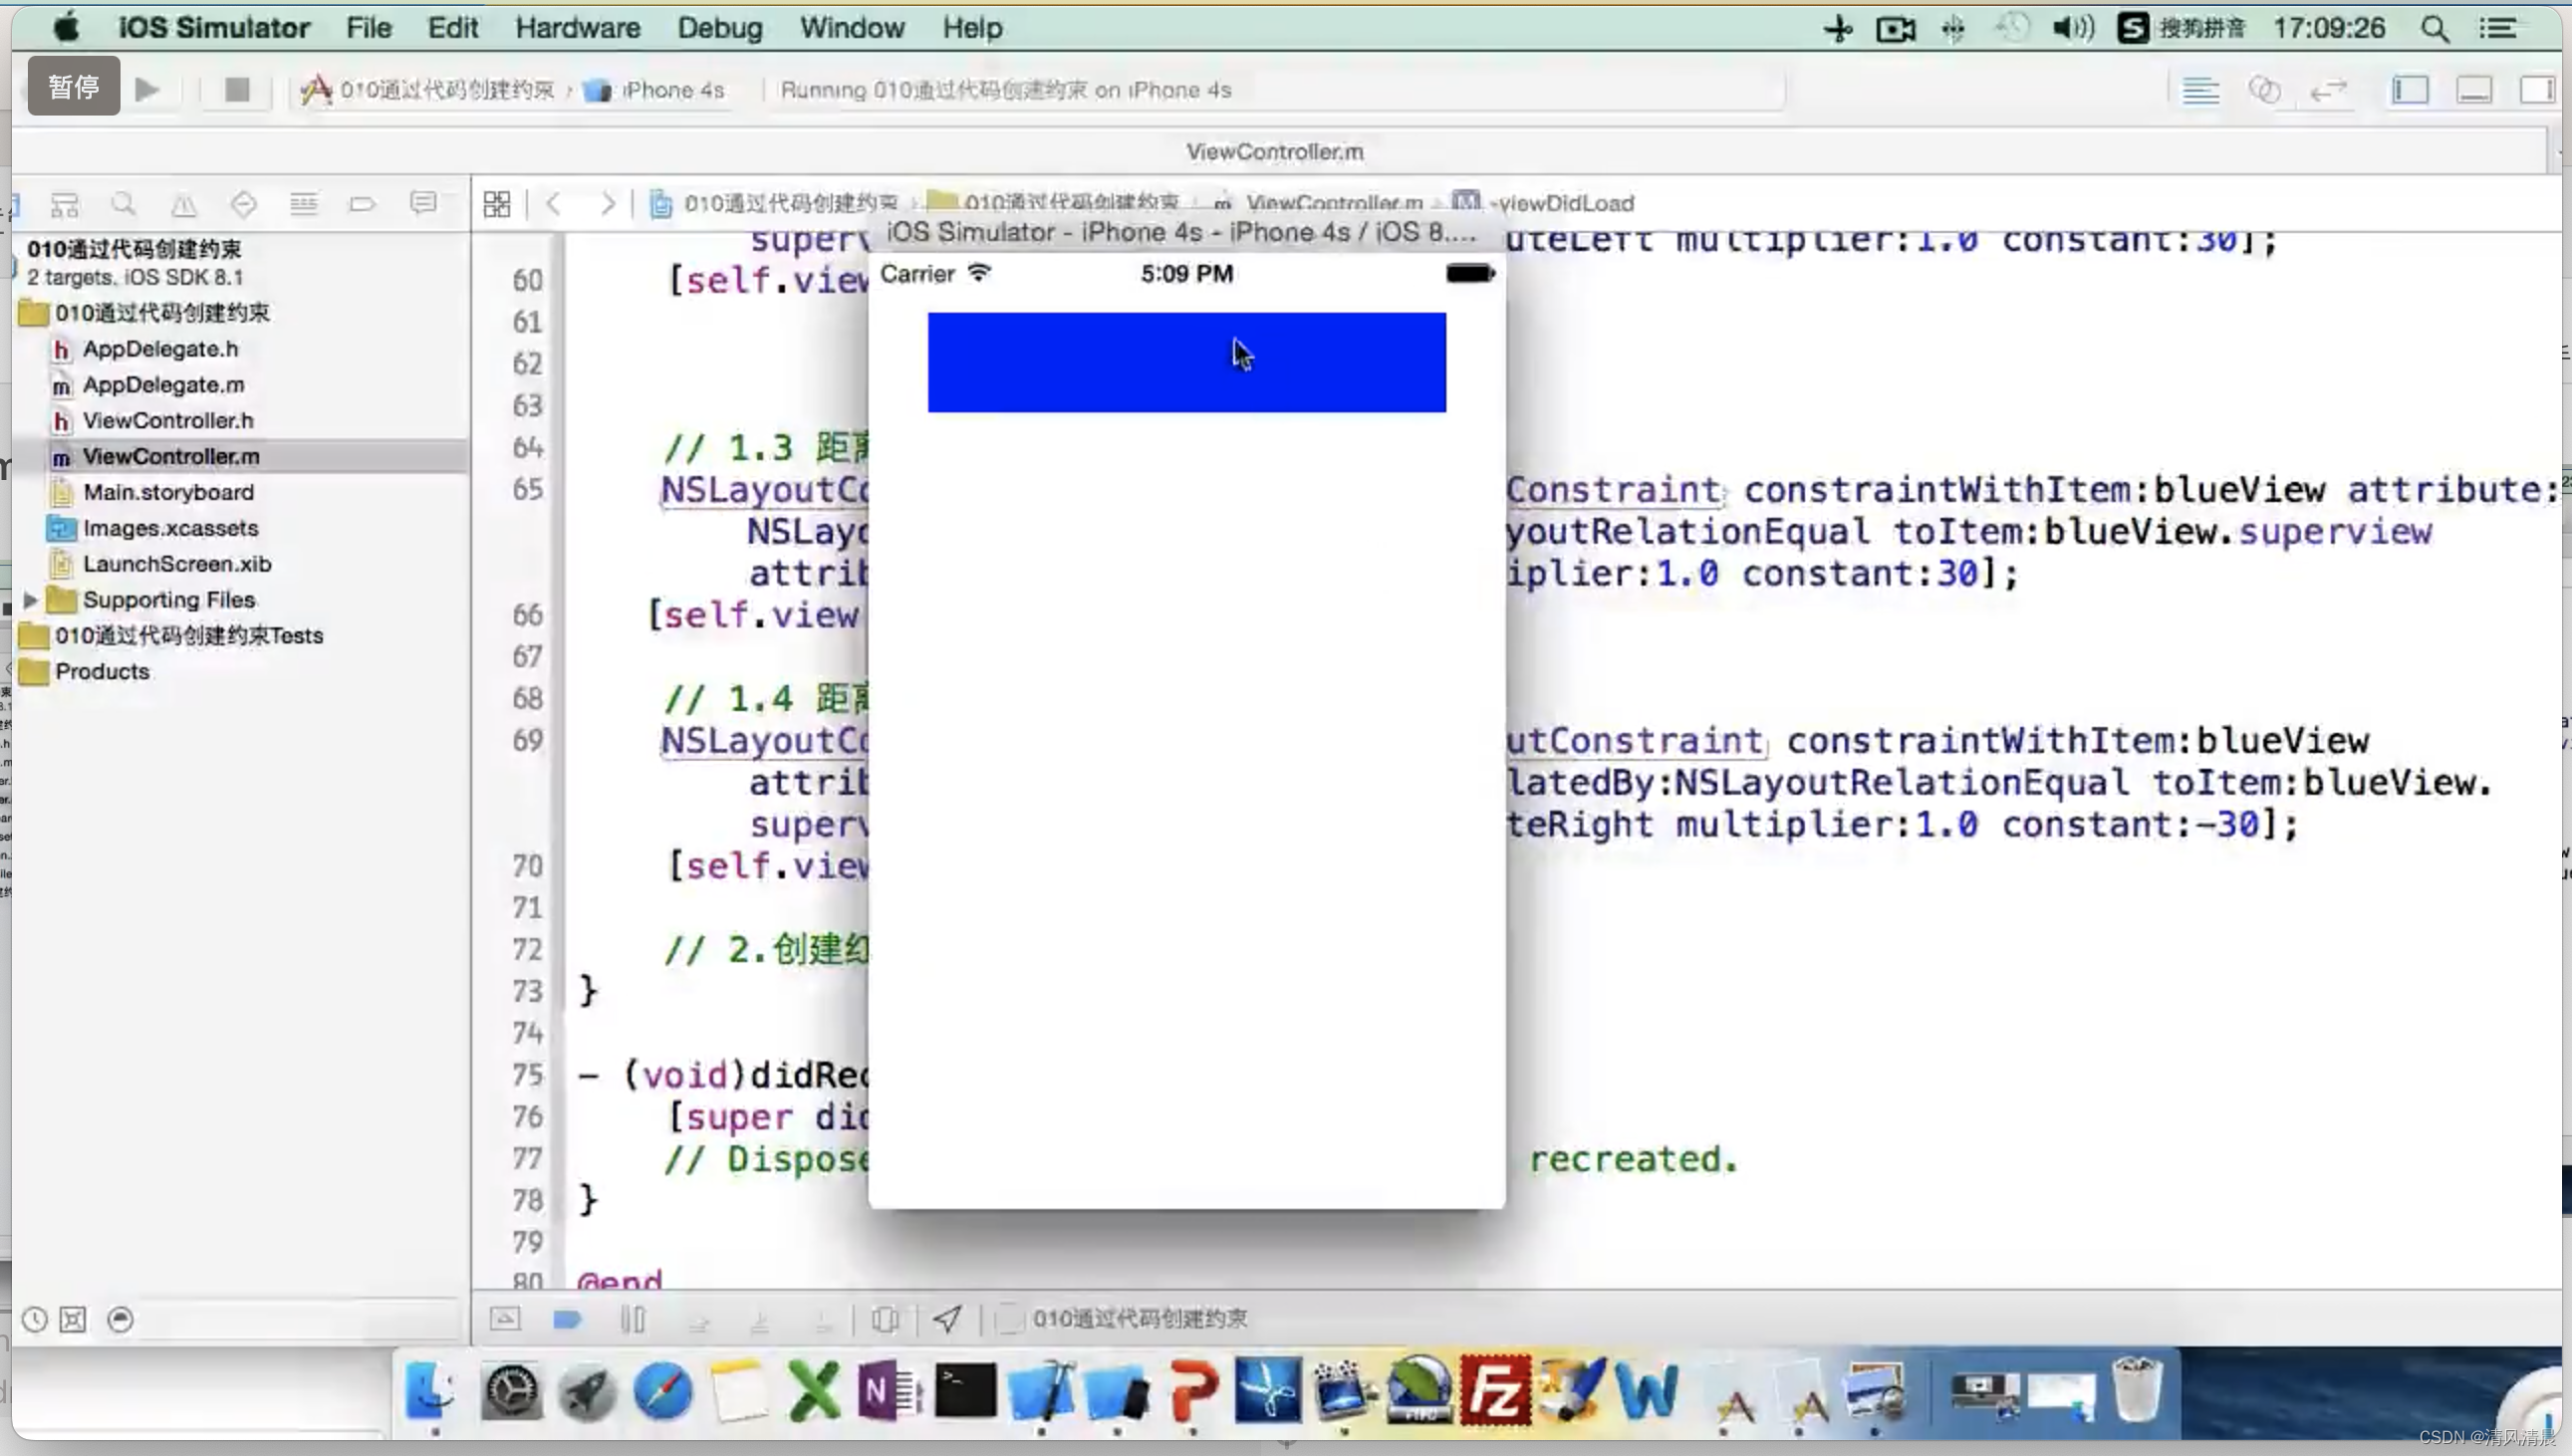The height and width of the screenshot is (1456, 2572).
Task: Select the forward navigation arrow icon
Action: [606, 203]
